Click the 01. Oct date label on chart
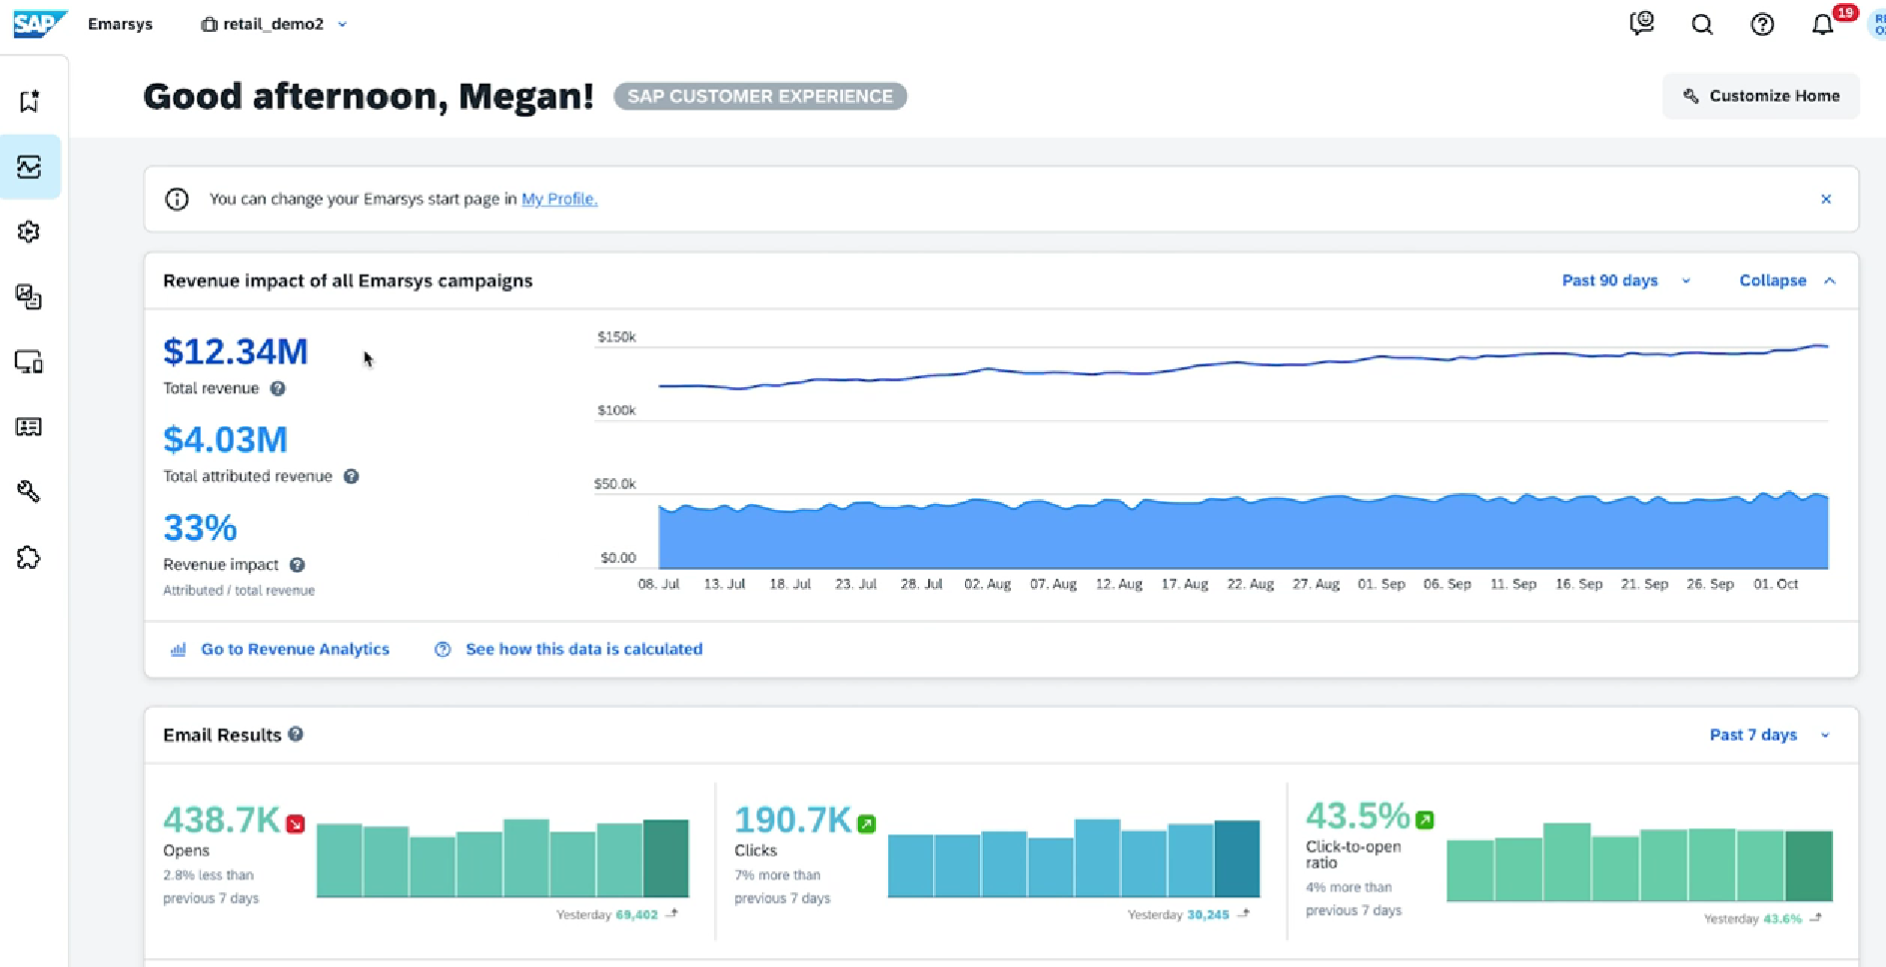Screen dimensions: 1886x967 point(1776,584)
